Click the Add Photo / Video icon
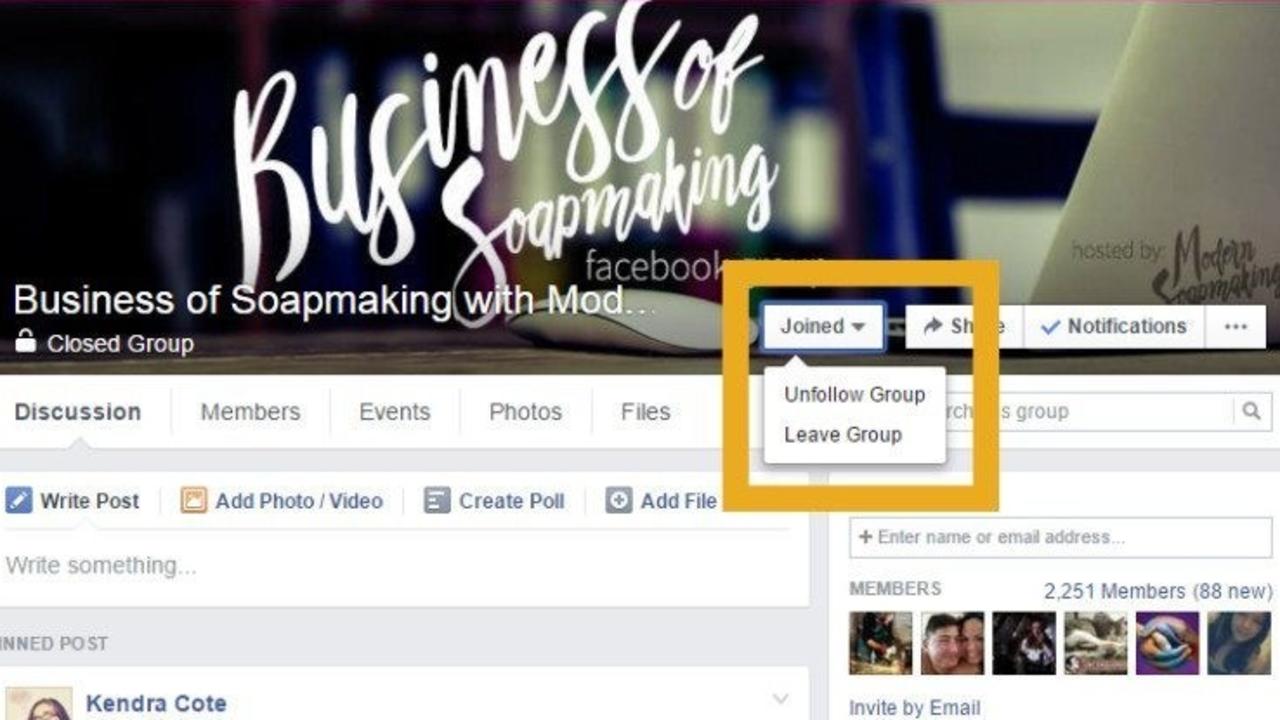The width and height of the screenshot is (1280, 720). click(193, 500)
